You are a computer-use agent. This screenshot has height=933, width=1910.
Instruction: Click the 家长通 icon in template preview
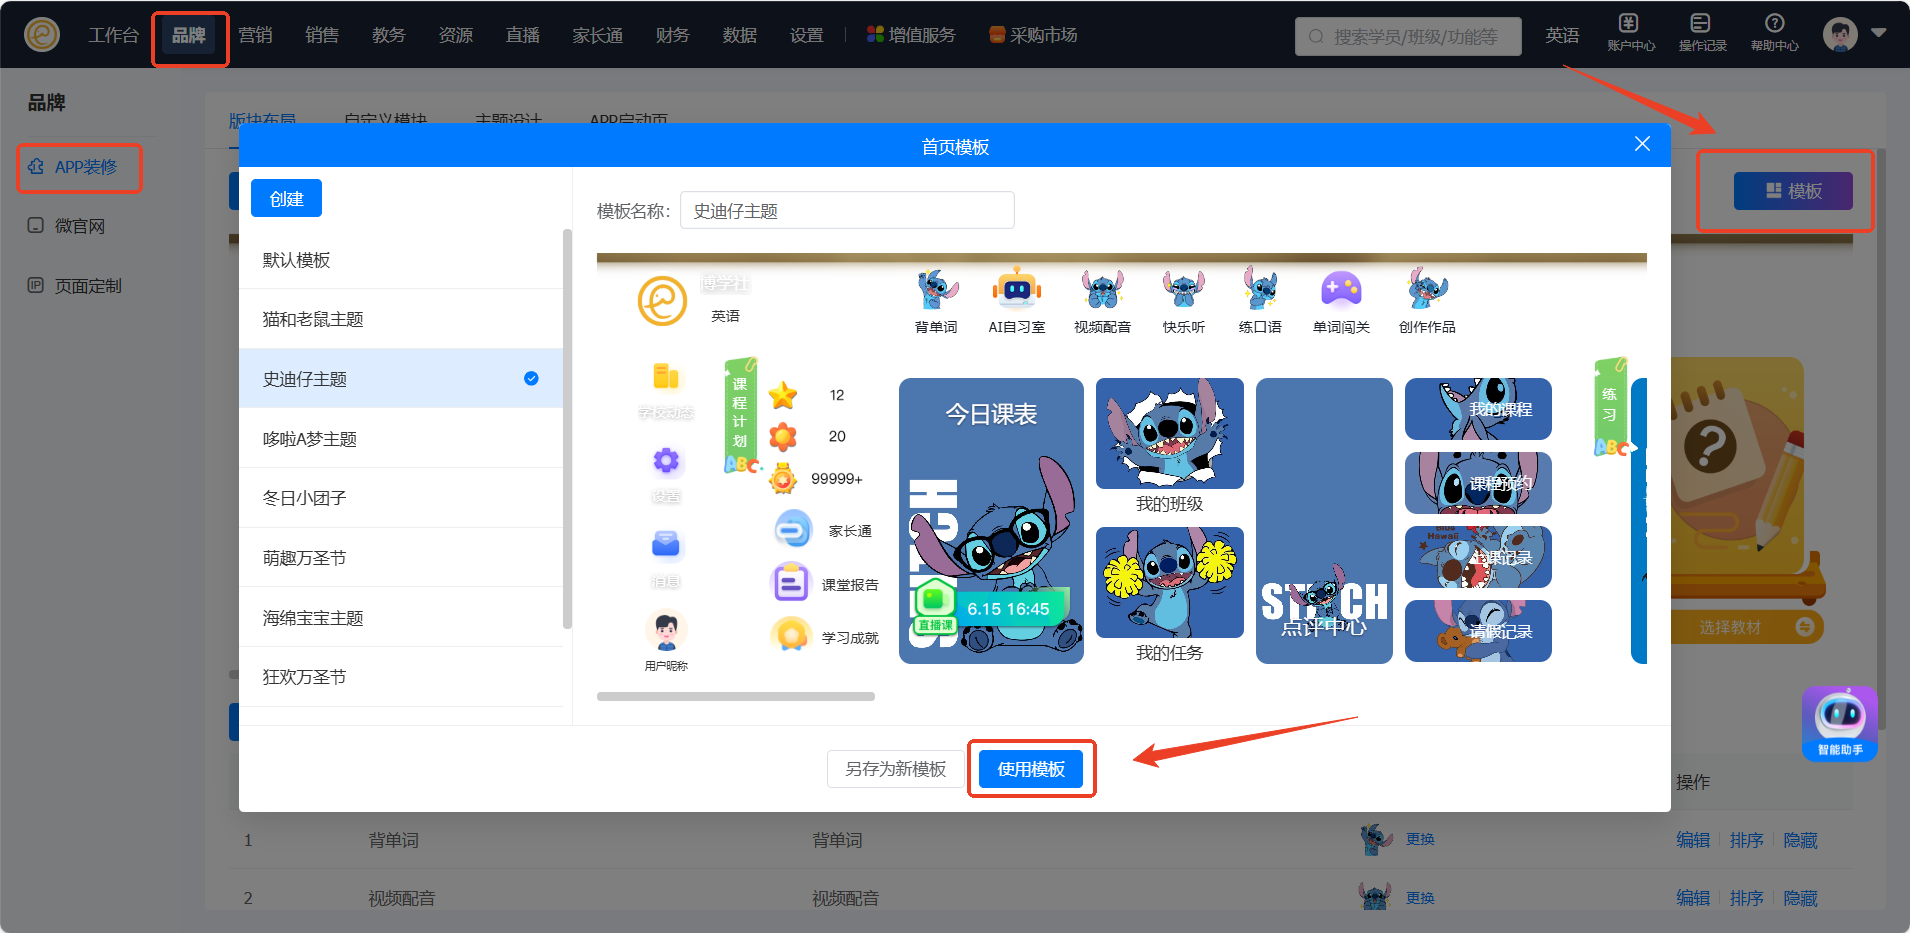pyautogui.click(x=793, y=529)
